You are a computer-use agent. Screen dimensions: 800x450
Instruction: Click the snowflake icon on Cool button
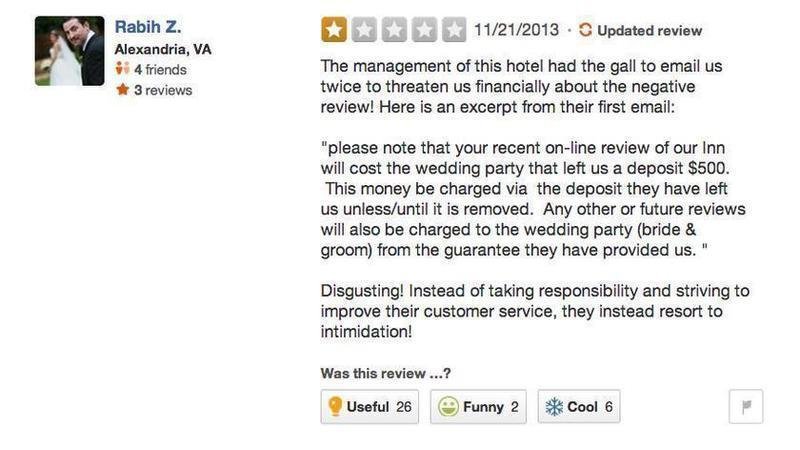pyautogui.click(x=553, y=407)
